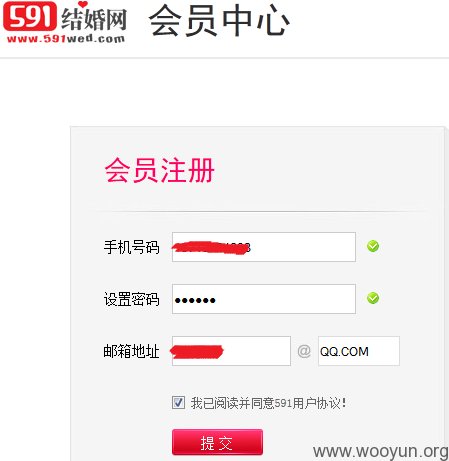Click the 手机号码 field label
Viewport: 449px width, 461px height.
(132, 247)
